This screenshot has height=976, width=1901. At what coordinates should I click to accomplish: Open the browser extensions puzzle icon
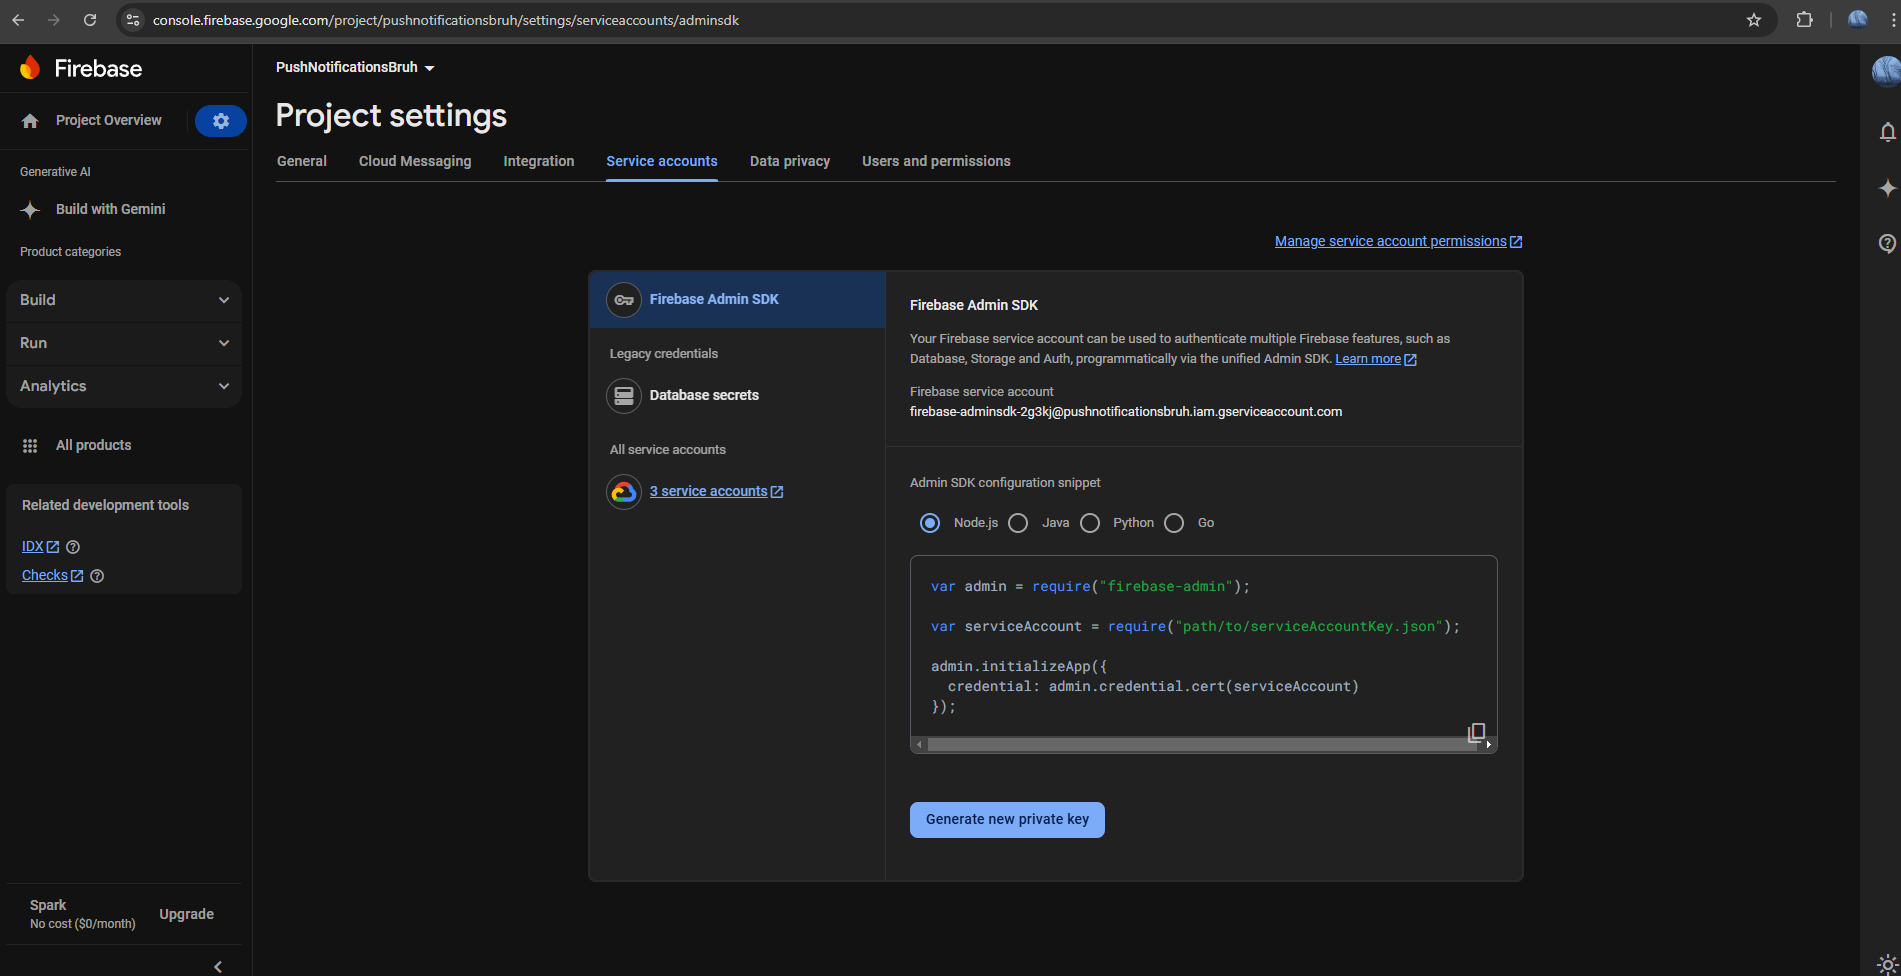click(x=1804, y=20)
